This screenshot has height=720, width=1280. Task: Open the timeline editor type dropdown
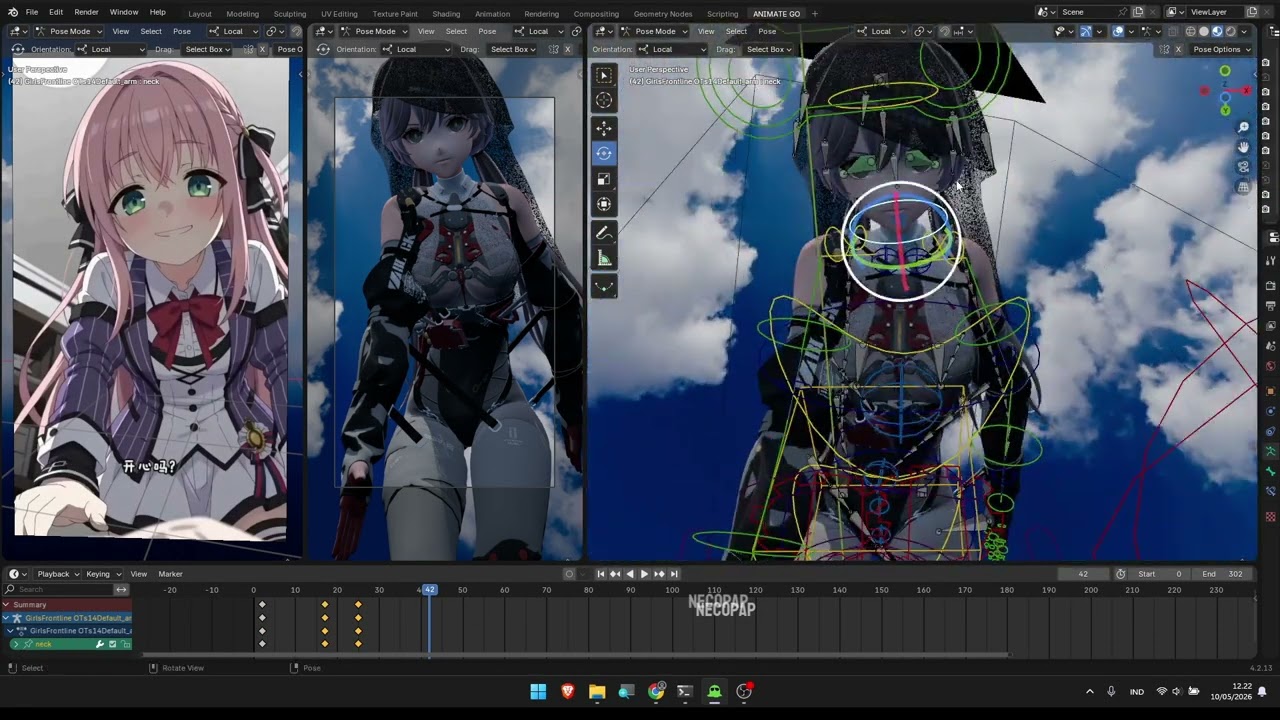point(17,574)
